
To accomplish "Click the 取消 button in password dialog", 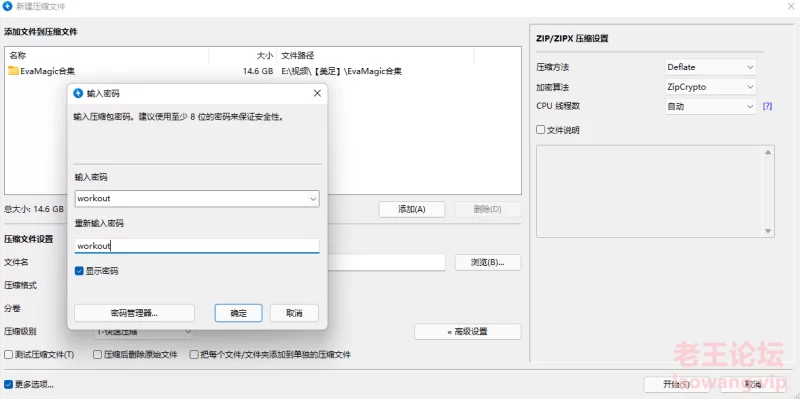I will point(294,313).
